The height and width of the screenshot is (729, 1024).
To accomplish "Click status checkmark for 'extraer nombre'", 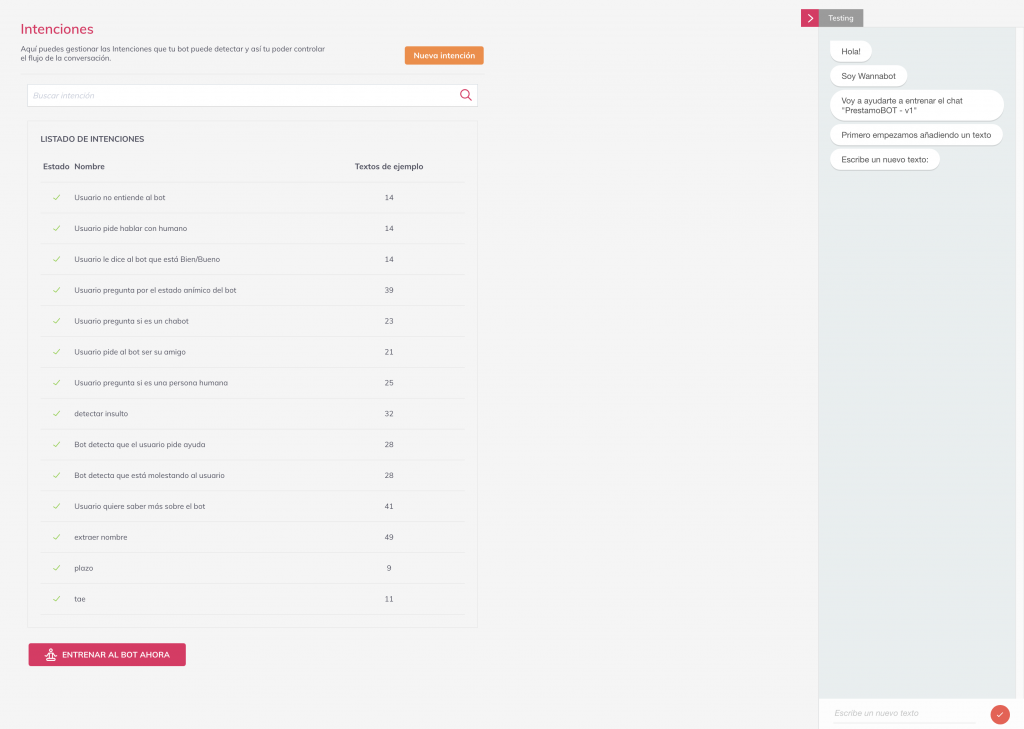I will point(57,537).
